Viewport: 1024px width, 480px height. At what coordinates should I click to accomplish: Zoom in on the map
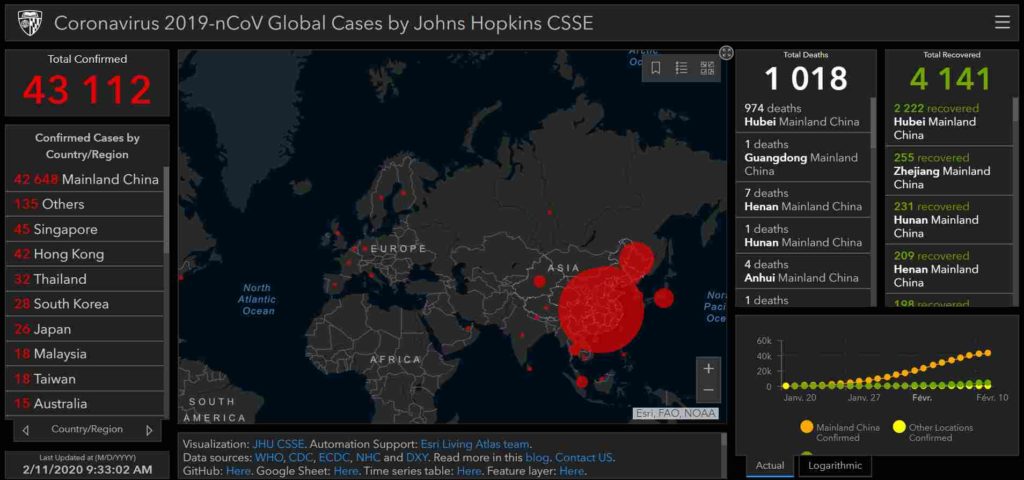click(709, 368)
